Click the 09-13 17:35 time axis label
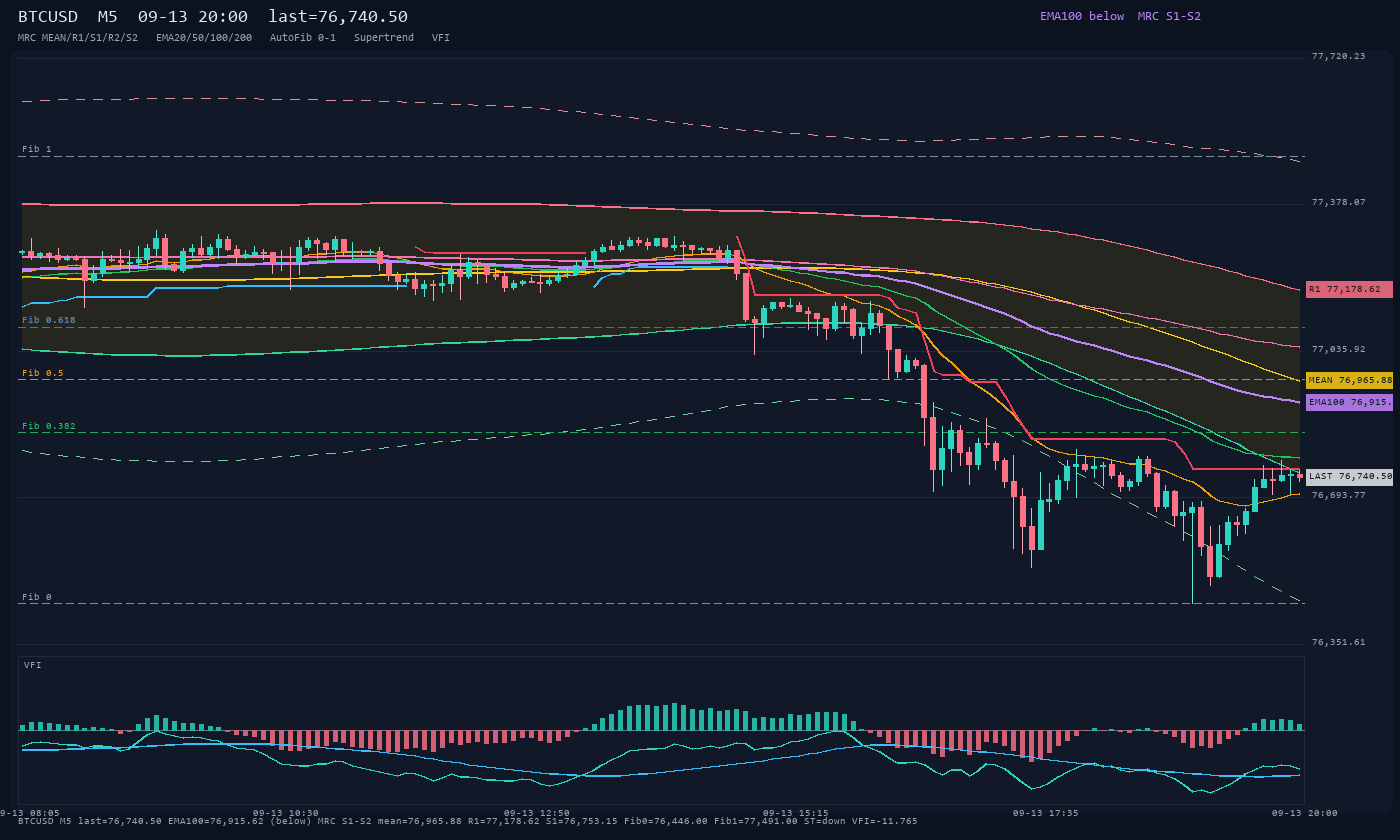1400x840 pixels. (1046, 813)
